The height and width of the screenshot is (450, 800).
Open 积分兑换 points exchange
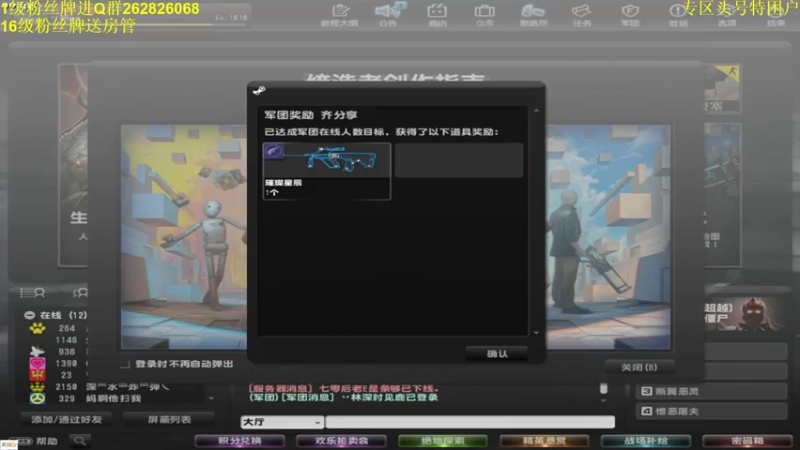coord(240,441)
